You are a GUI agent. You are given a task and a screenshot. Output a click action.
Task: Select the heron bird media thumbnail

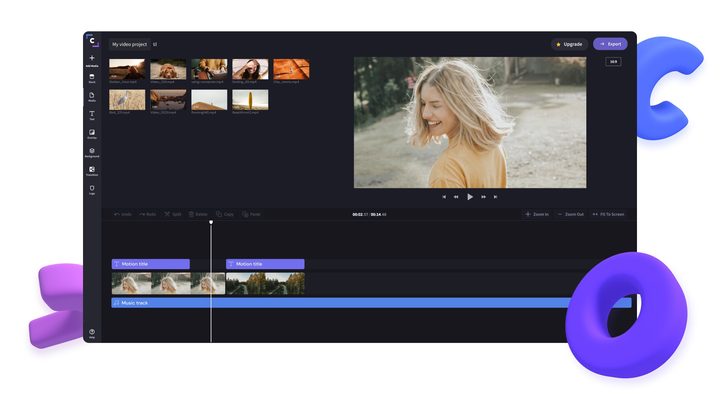[x=127, y=100]
